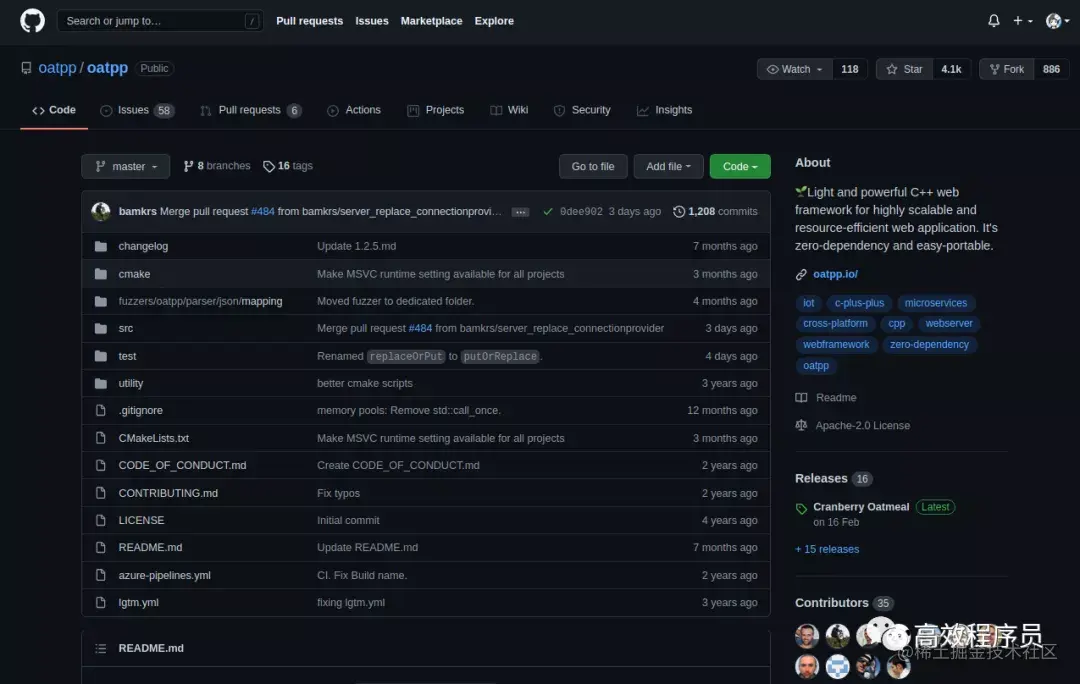
Task: Select the microservices topic tag
Action: 935,303
